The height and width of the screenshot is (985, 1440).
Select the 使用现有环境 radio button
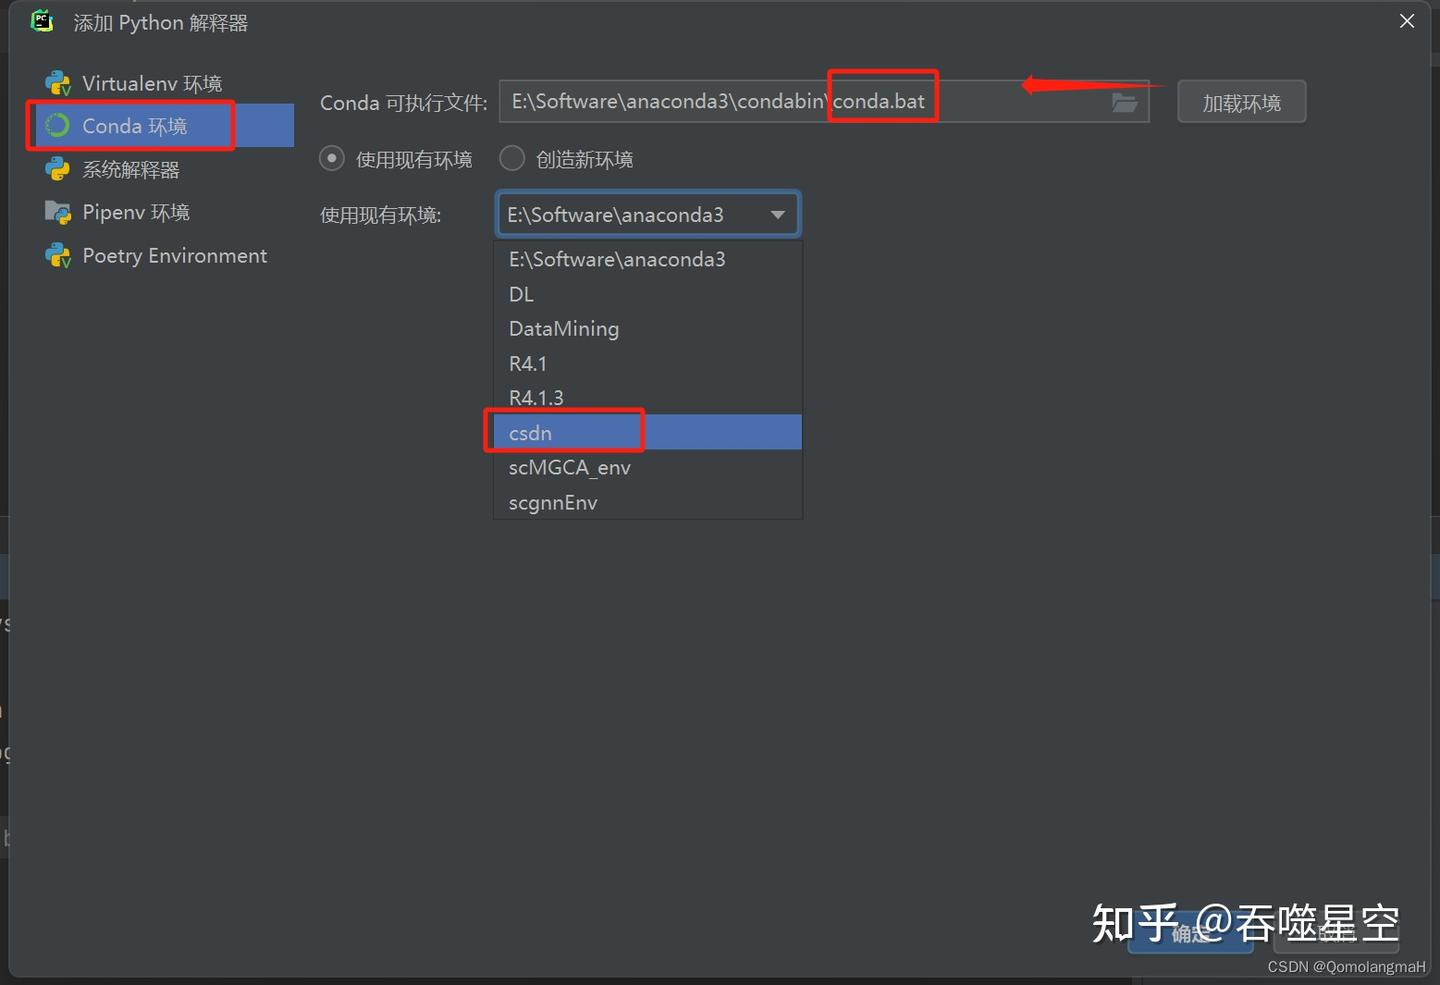(331, 157)
